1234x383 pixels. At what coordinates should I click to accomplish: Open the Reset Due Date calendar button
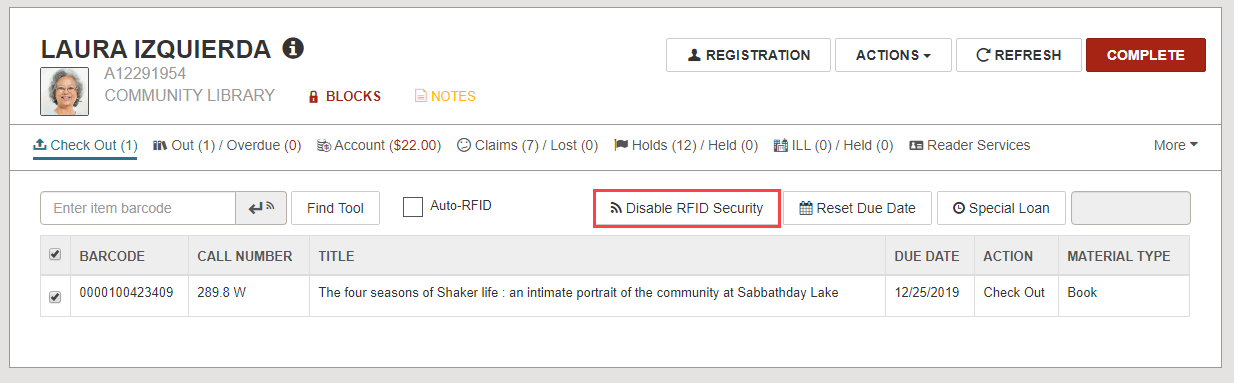(x=858, y=208)
